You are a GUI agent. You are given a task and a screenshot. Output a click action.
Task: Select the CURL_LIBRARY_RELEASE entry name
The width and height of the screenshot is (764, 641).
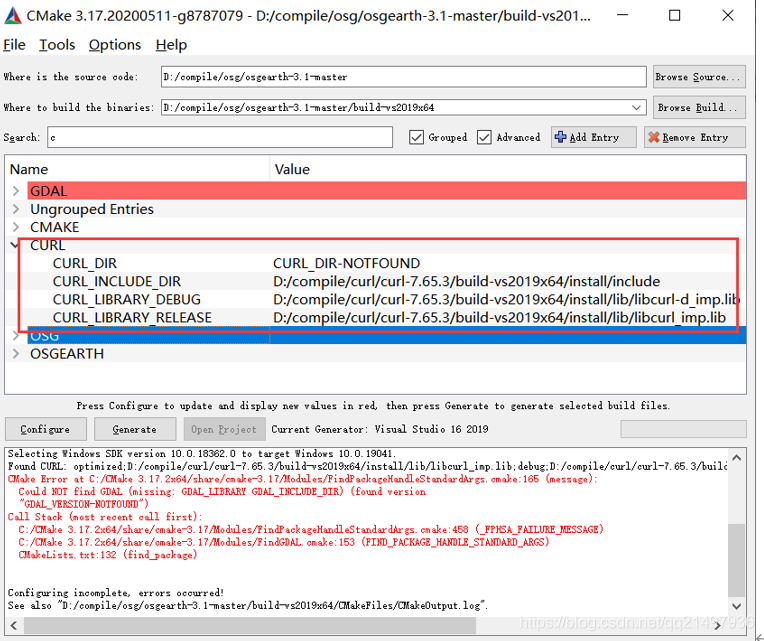coord(133,318)
